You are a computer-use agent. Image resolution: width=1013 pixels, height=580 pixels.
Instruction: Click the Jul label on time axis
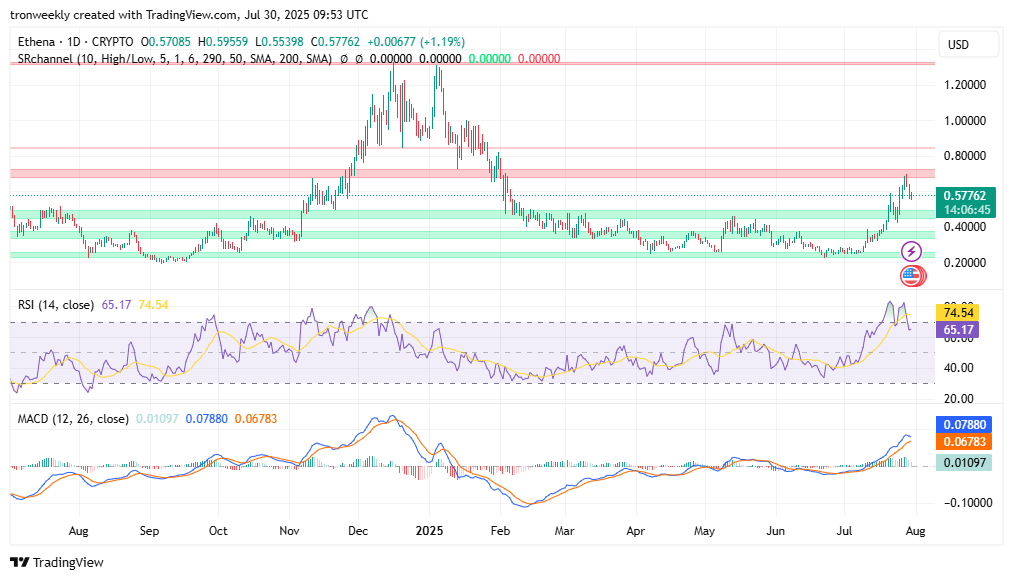[844, 531]
